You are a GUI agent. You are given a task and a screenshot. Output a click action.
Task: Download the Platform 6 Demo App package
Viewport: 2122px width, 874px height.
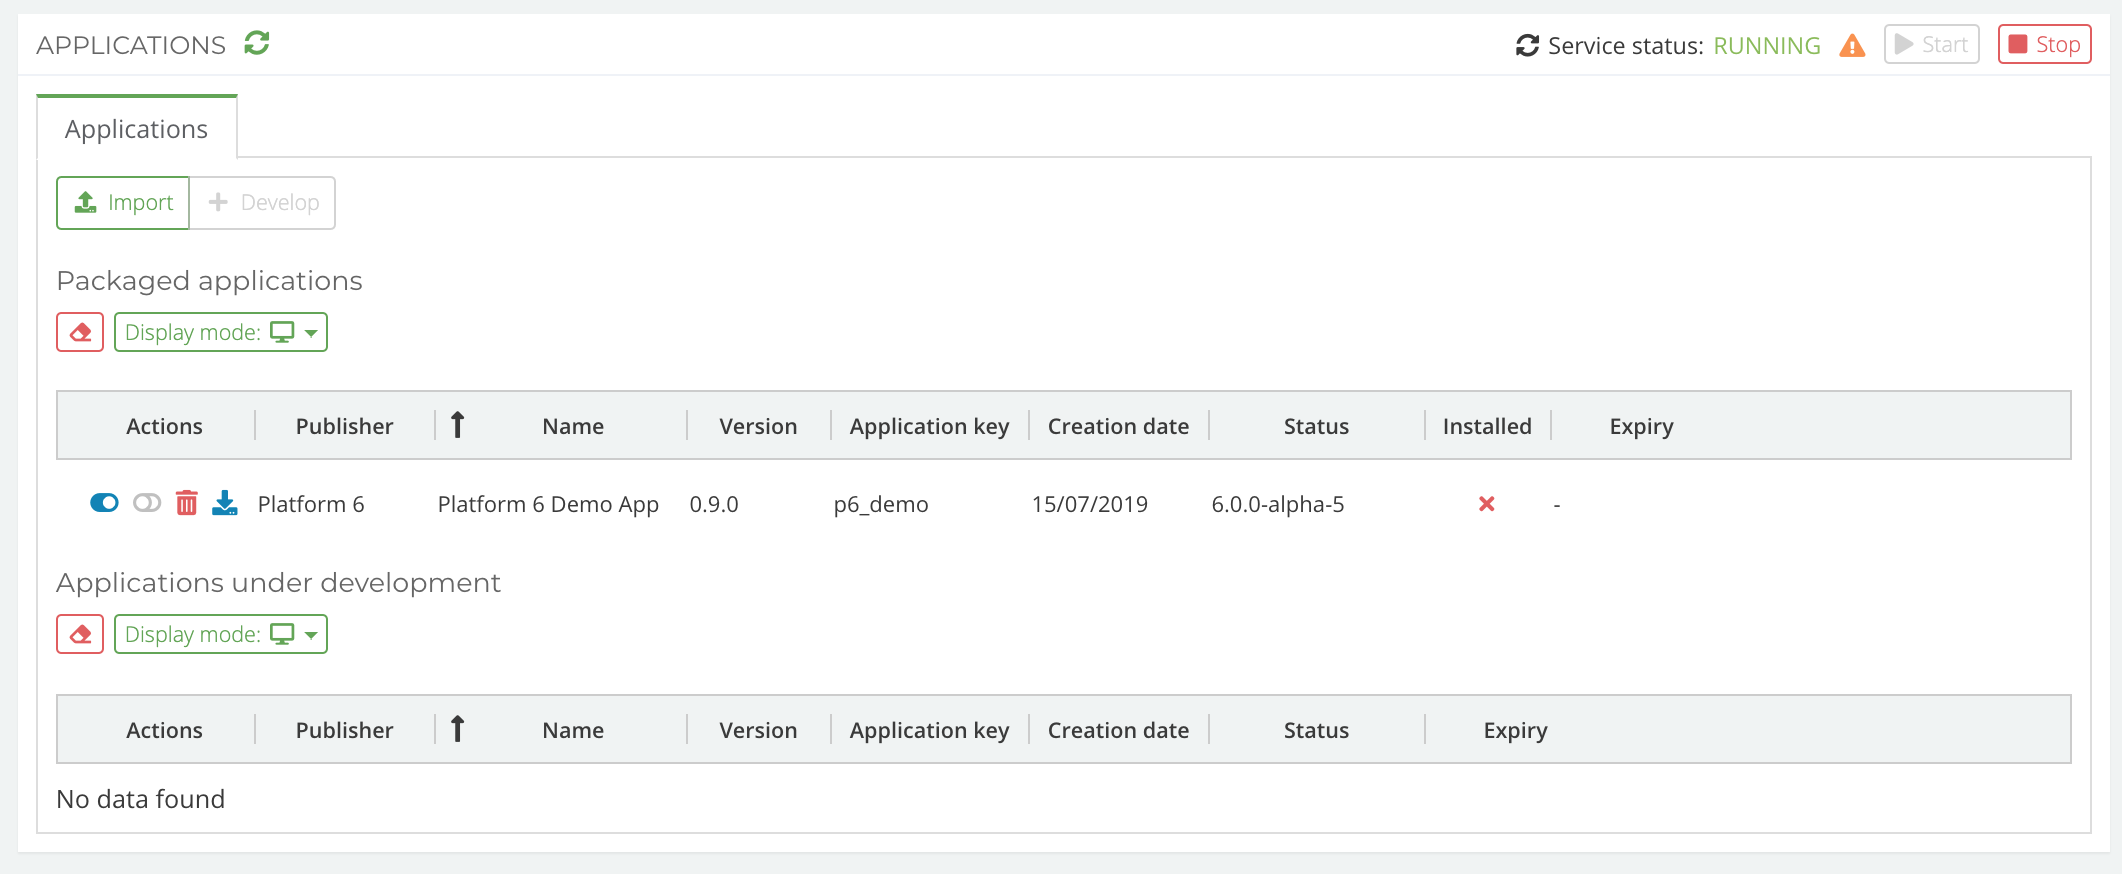coord(225,503)
